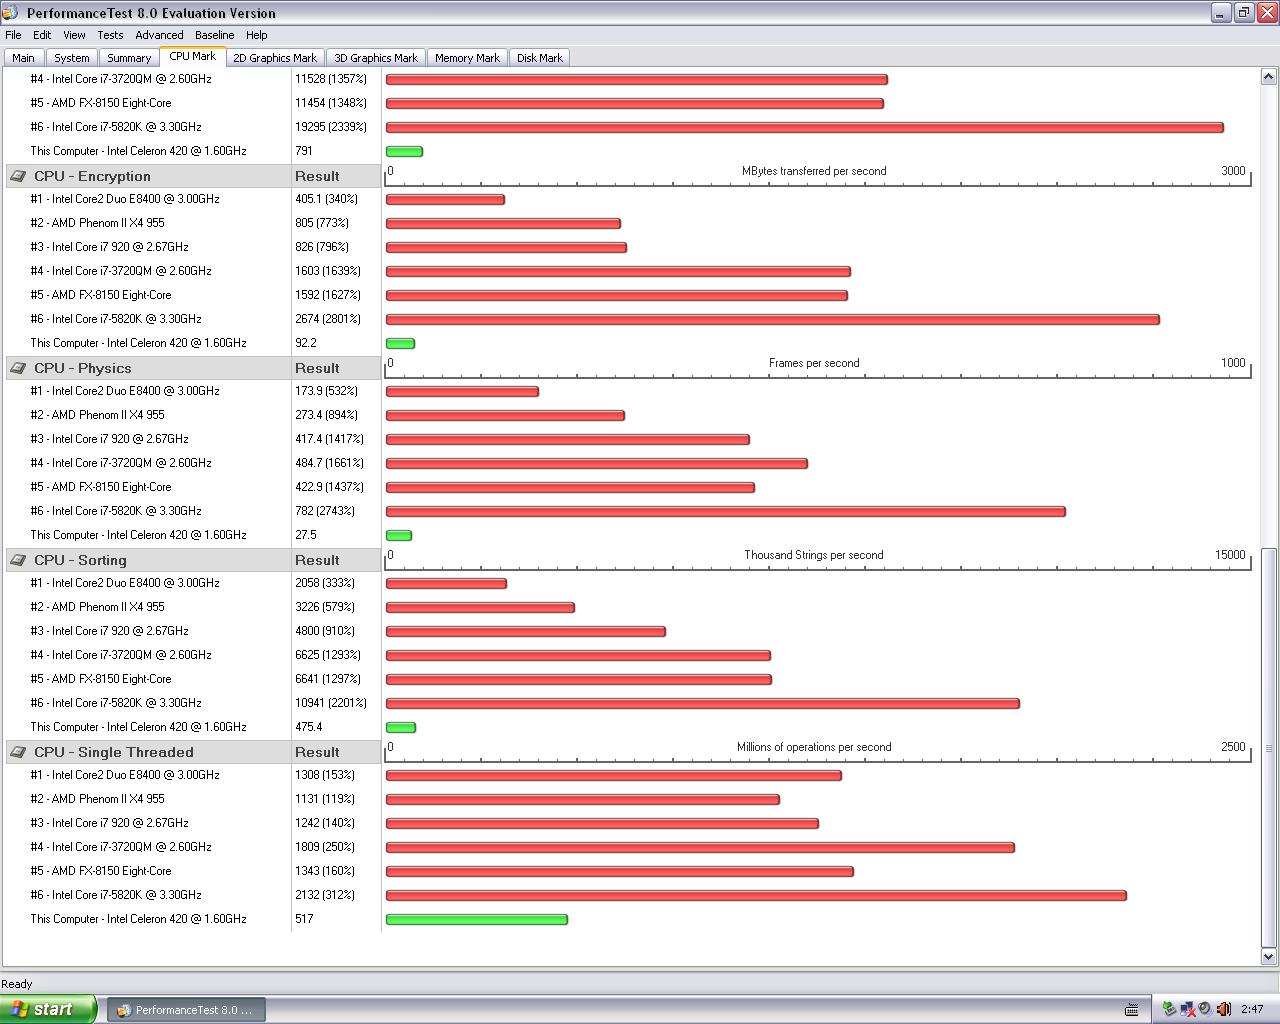Switch to the 3D Graphics Mark tab
The height and width of the screenshot is (1024, 1280).
click(x=376, y=58)
